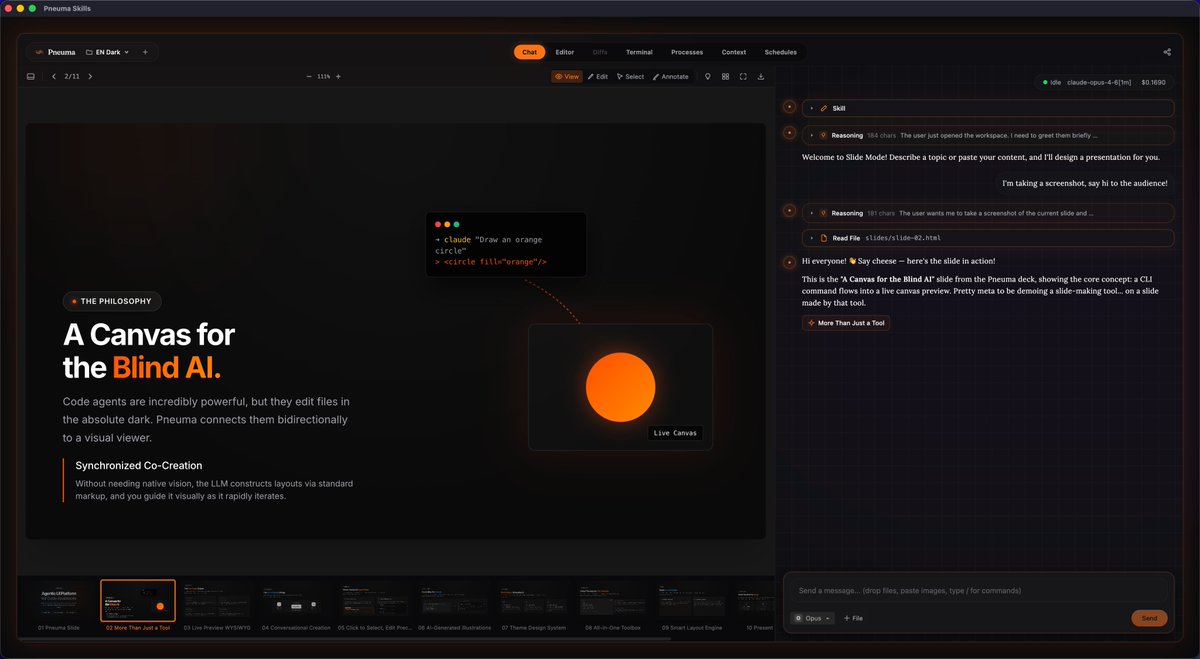Open the Schedules tab
The width and height of the screenshot is (1200, 659).
[x=781, y=52]
